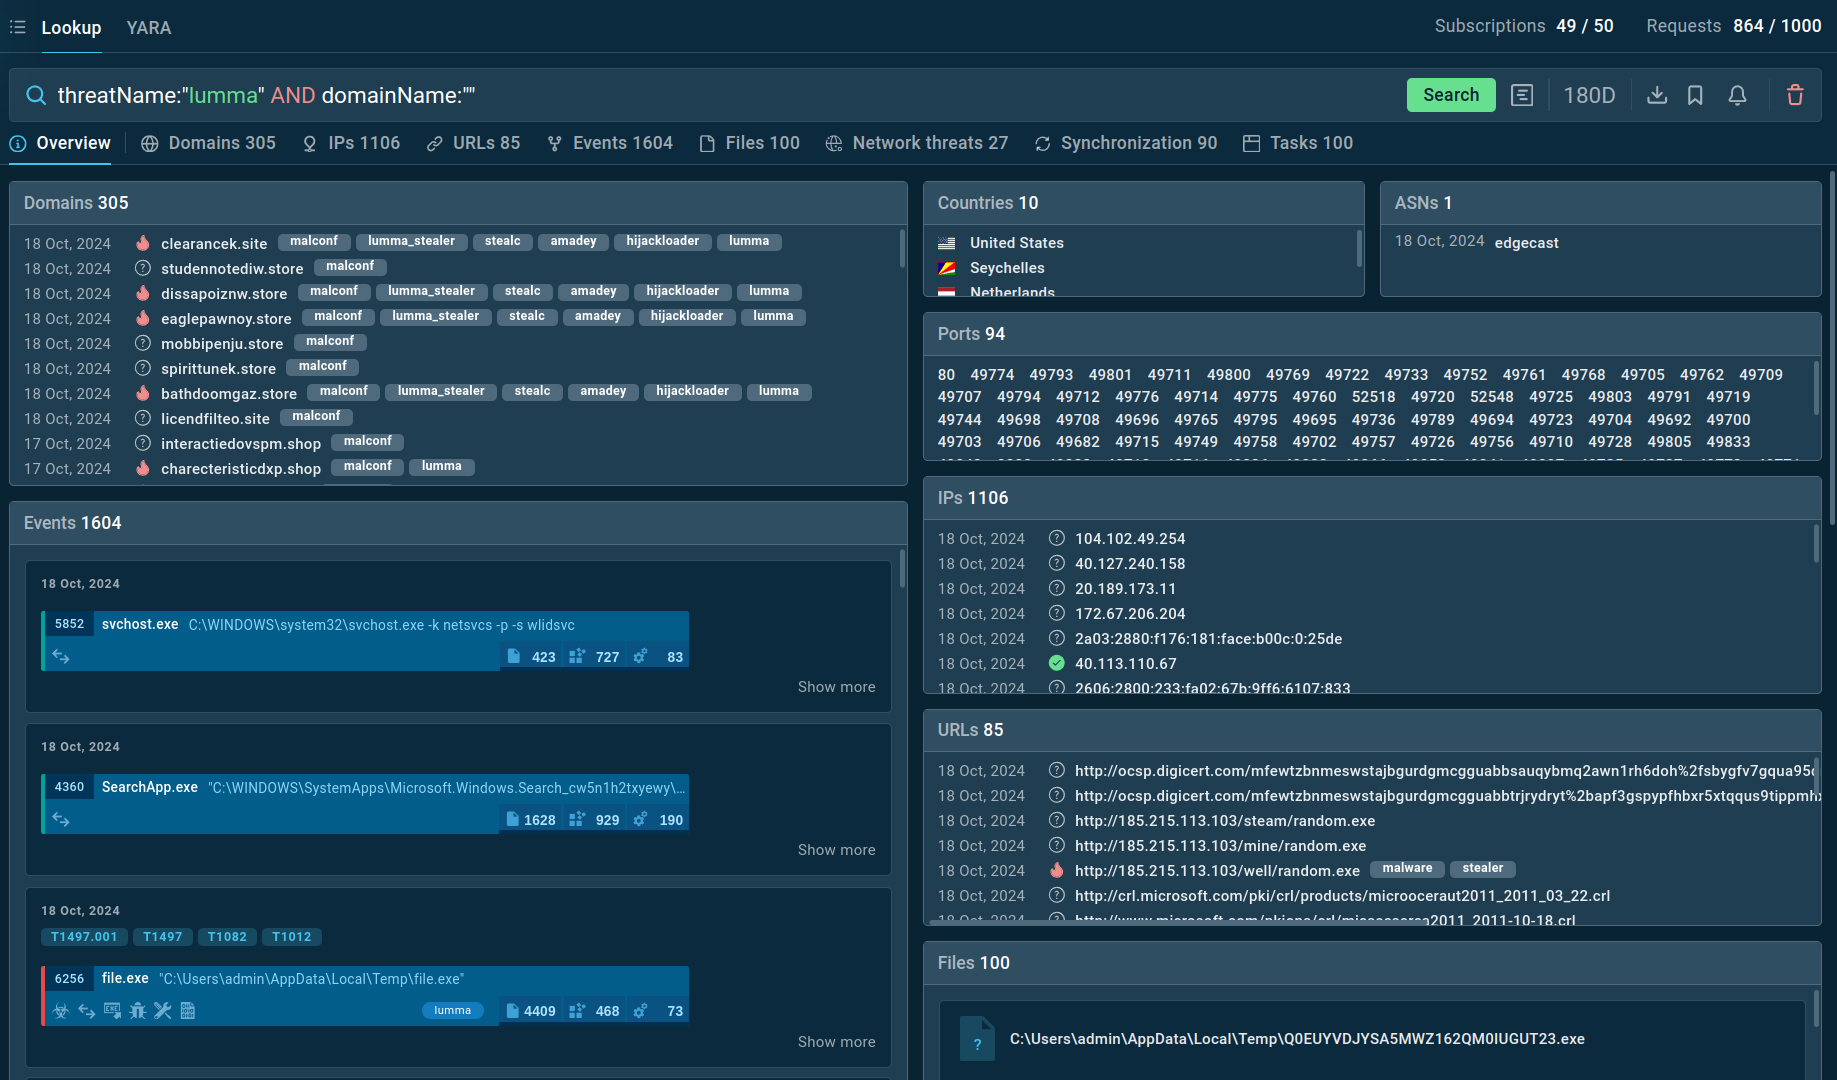Click the hamburger menu icon beside Lookup
The height and width of the screenshot is (1080, 1837).
click(x=17, y=27)
